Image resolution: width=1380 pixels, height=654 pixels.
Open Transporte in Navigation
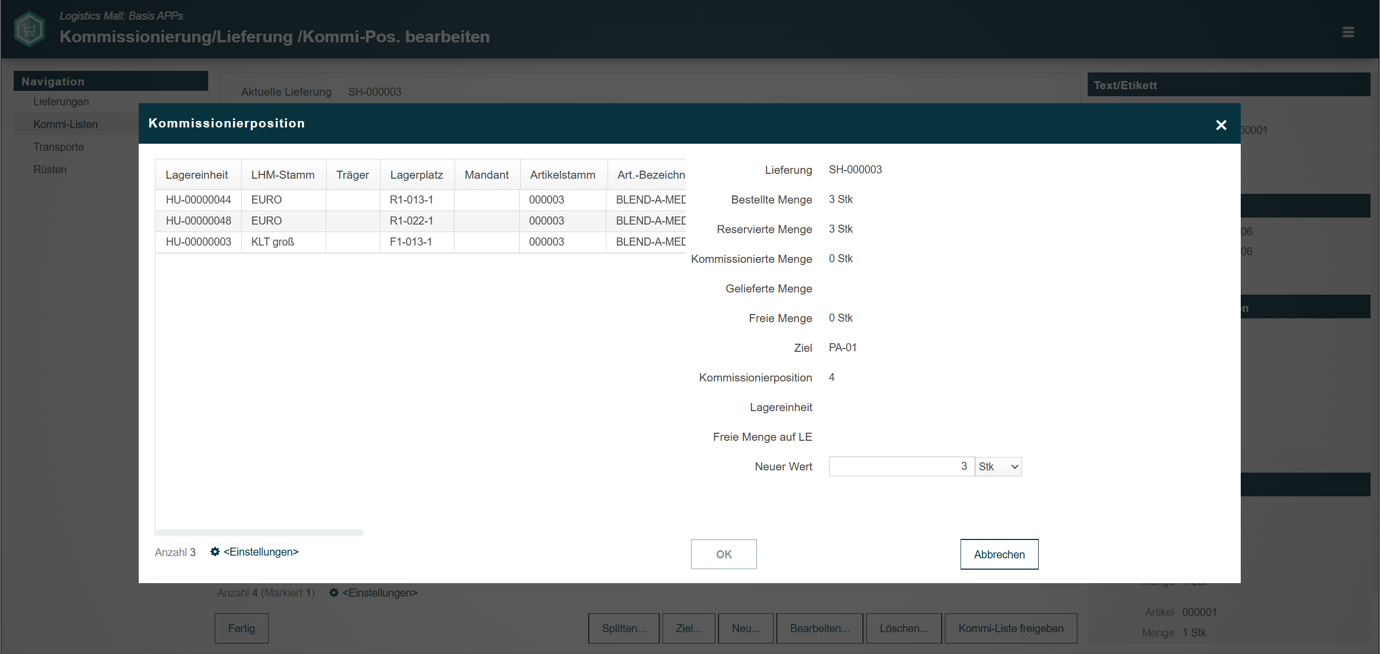pyautogui.click(x=58, y=147)
